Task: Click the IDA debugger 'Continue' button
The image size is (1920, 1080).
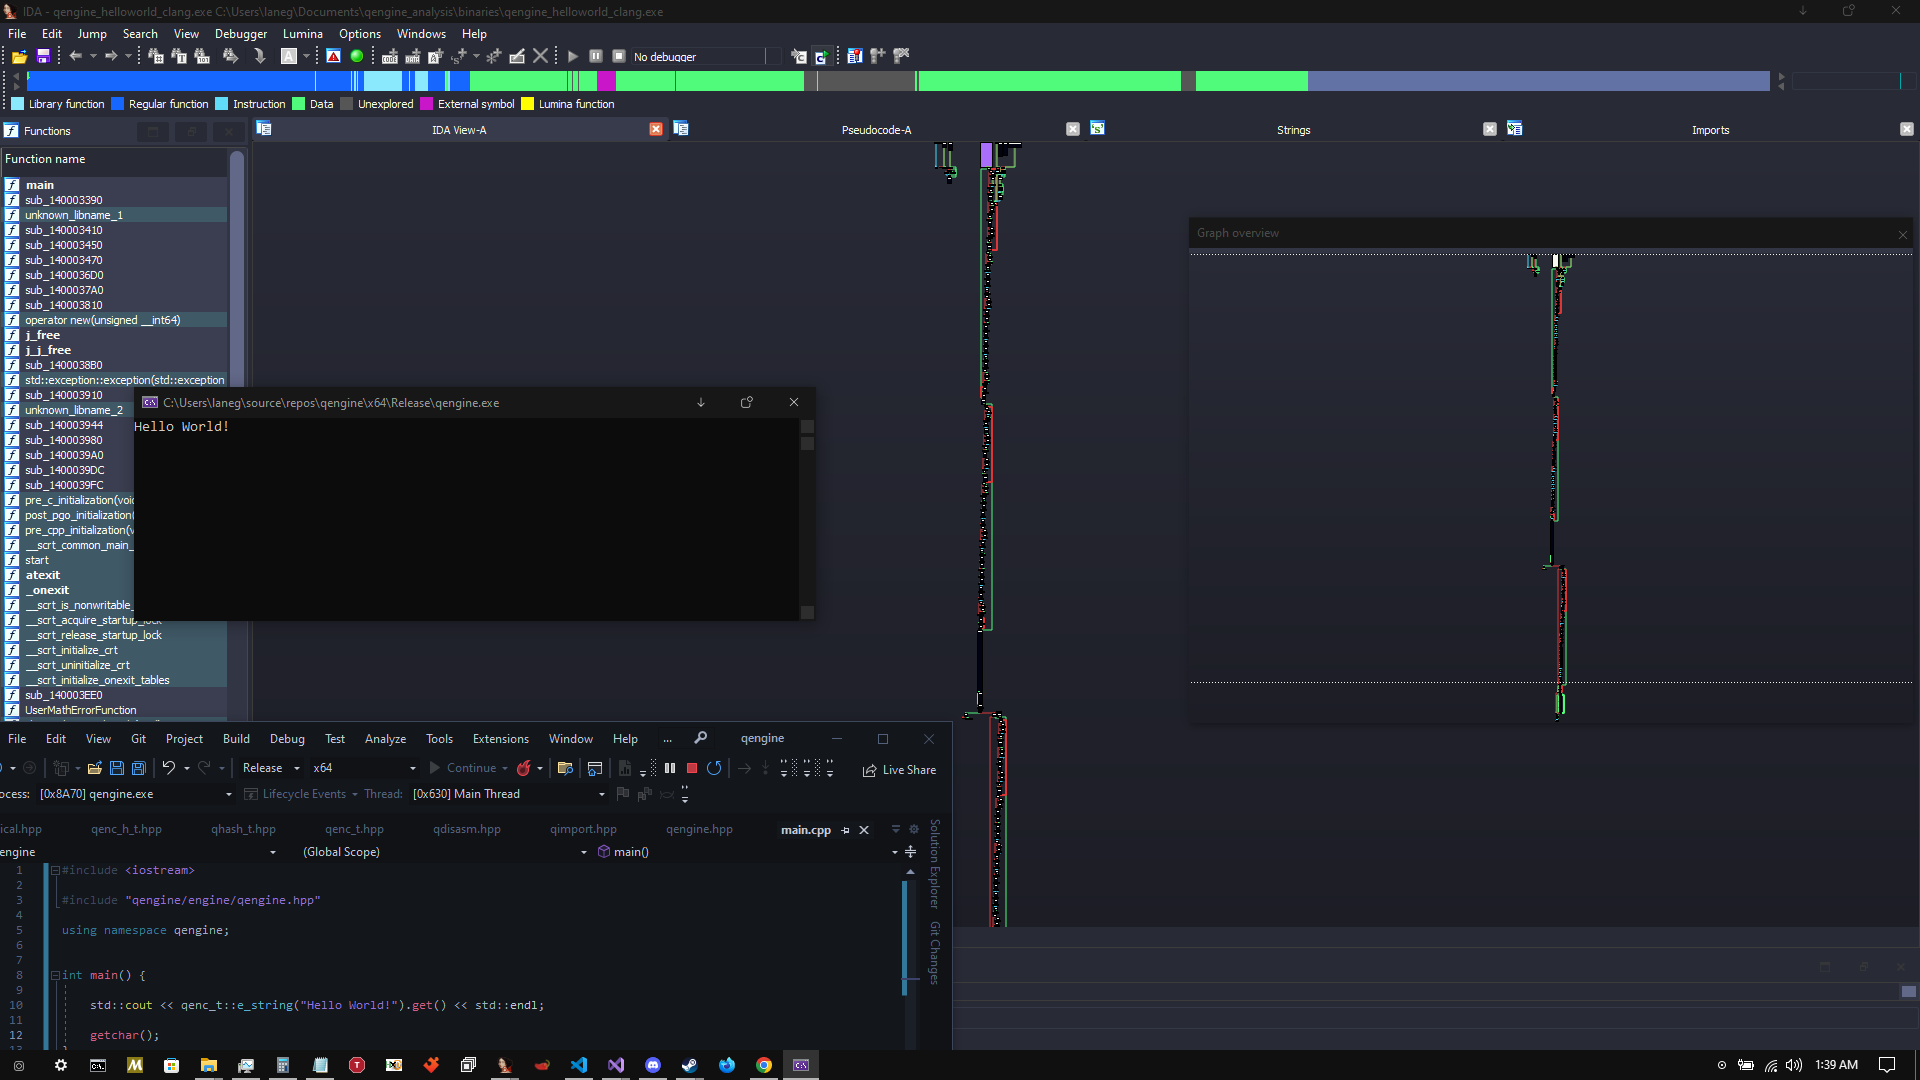Action: 572,57
